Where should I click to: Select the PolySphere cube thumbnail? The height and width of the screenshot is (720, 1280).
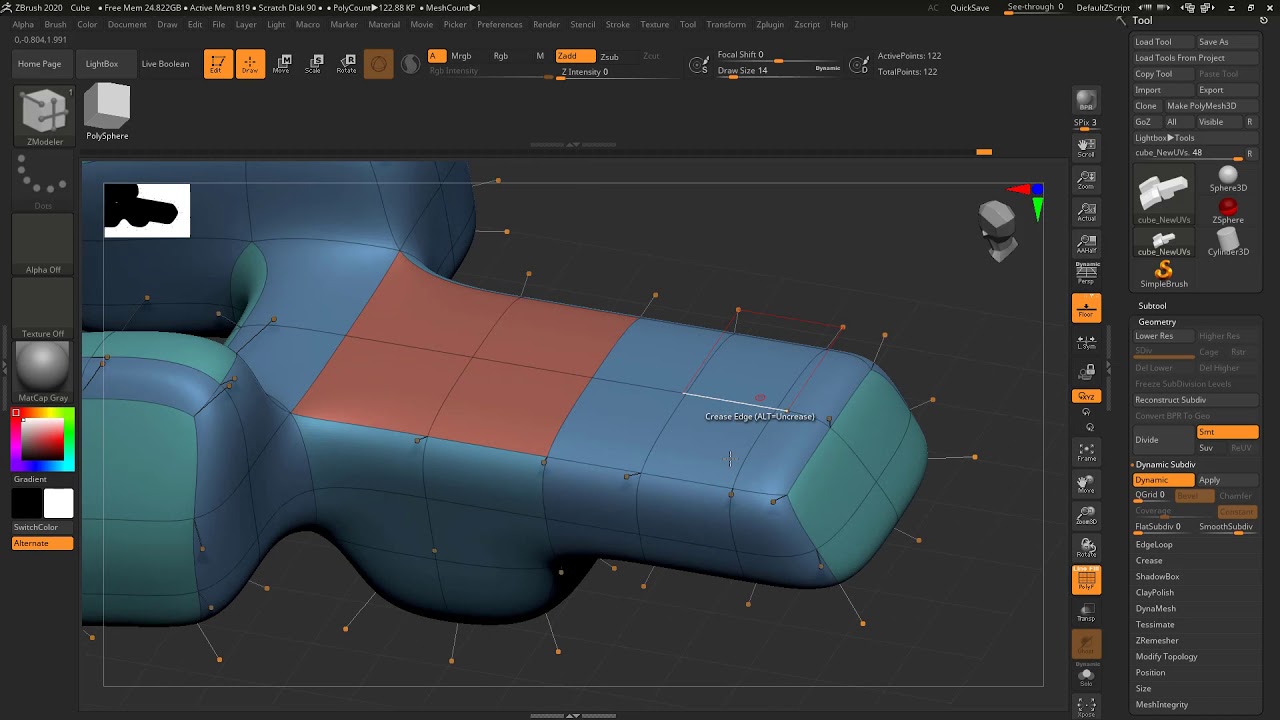[107, 112]
